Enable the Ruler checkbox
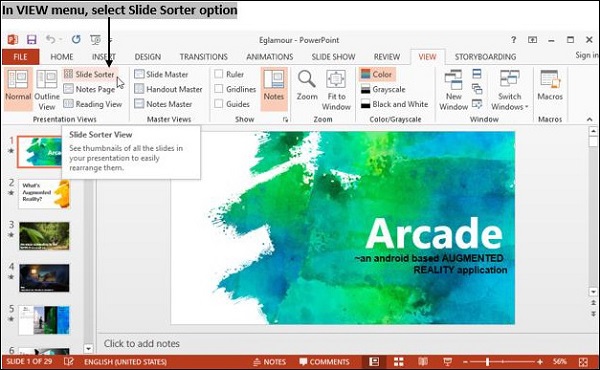Screen dimensions: 600x370 pos(219,74)
